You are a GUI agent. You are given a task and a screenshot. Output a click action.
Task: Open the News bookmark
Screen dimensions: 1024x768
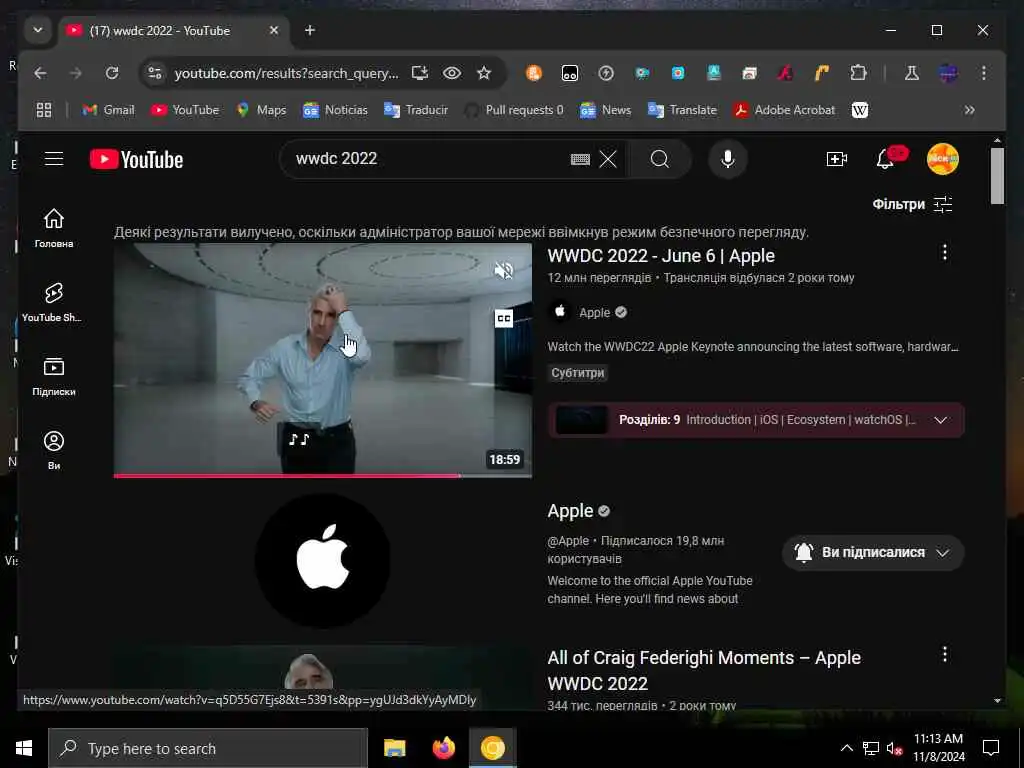pos(605,110)
